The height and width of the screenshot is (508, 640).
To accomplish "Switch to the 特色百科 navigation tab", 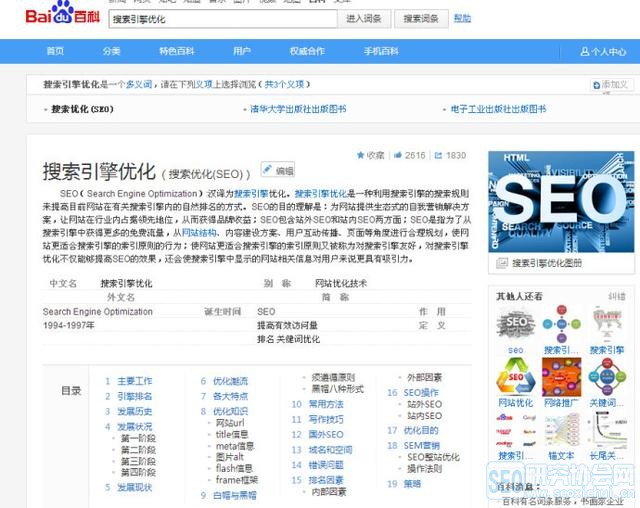I will coord(176,51).
